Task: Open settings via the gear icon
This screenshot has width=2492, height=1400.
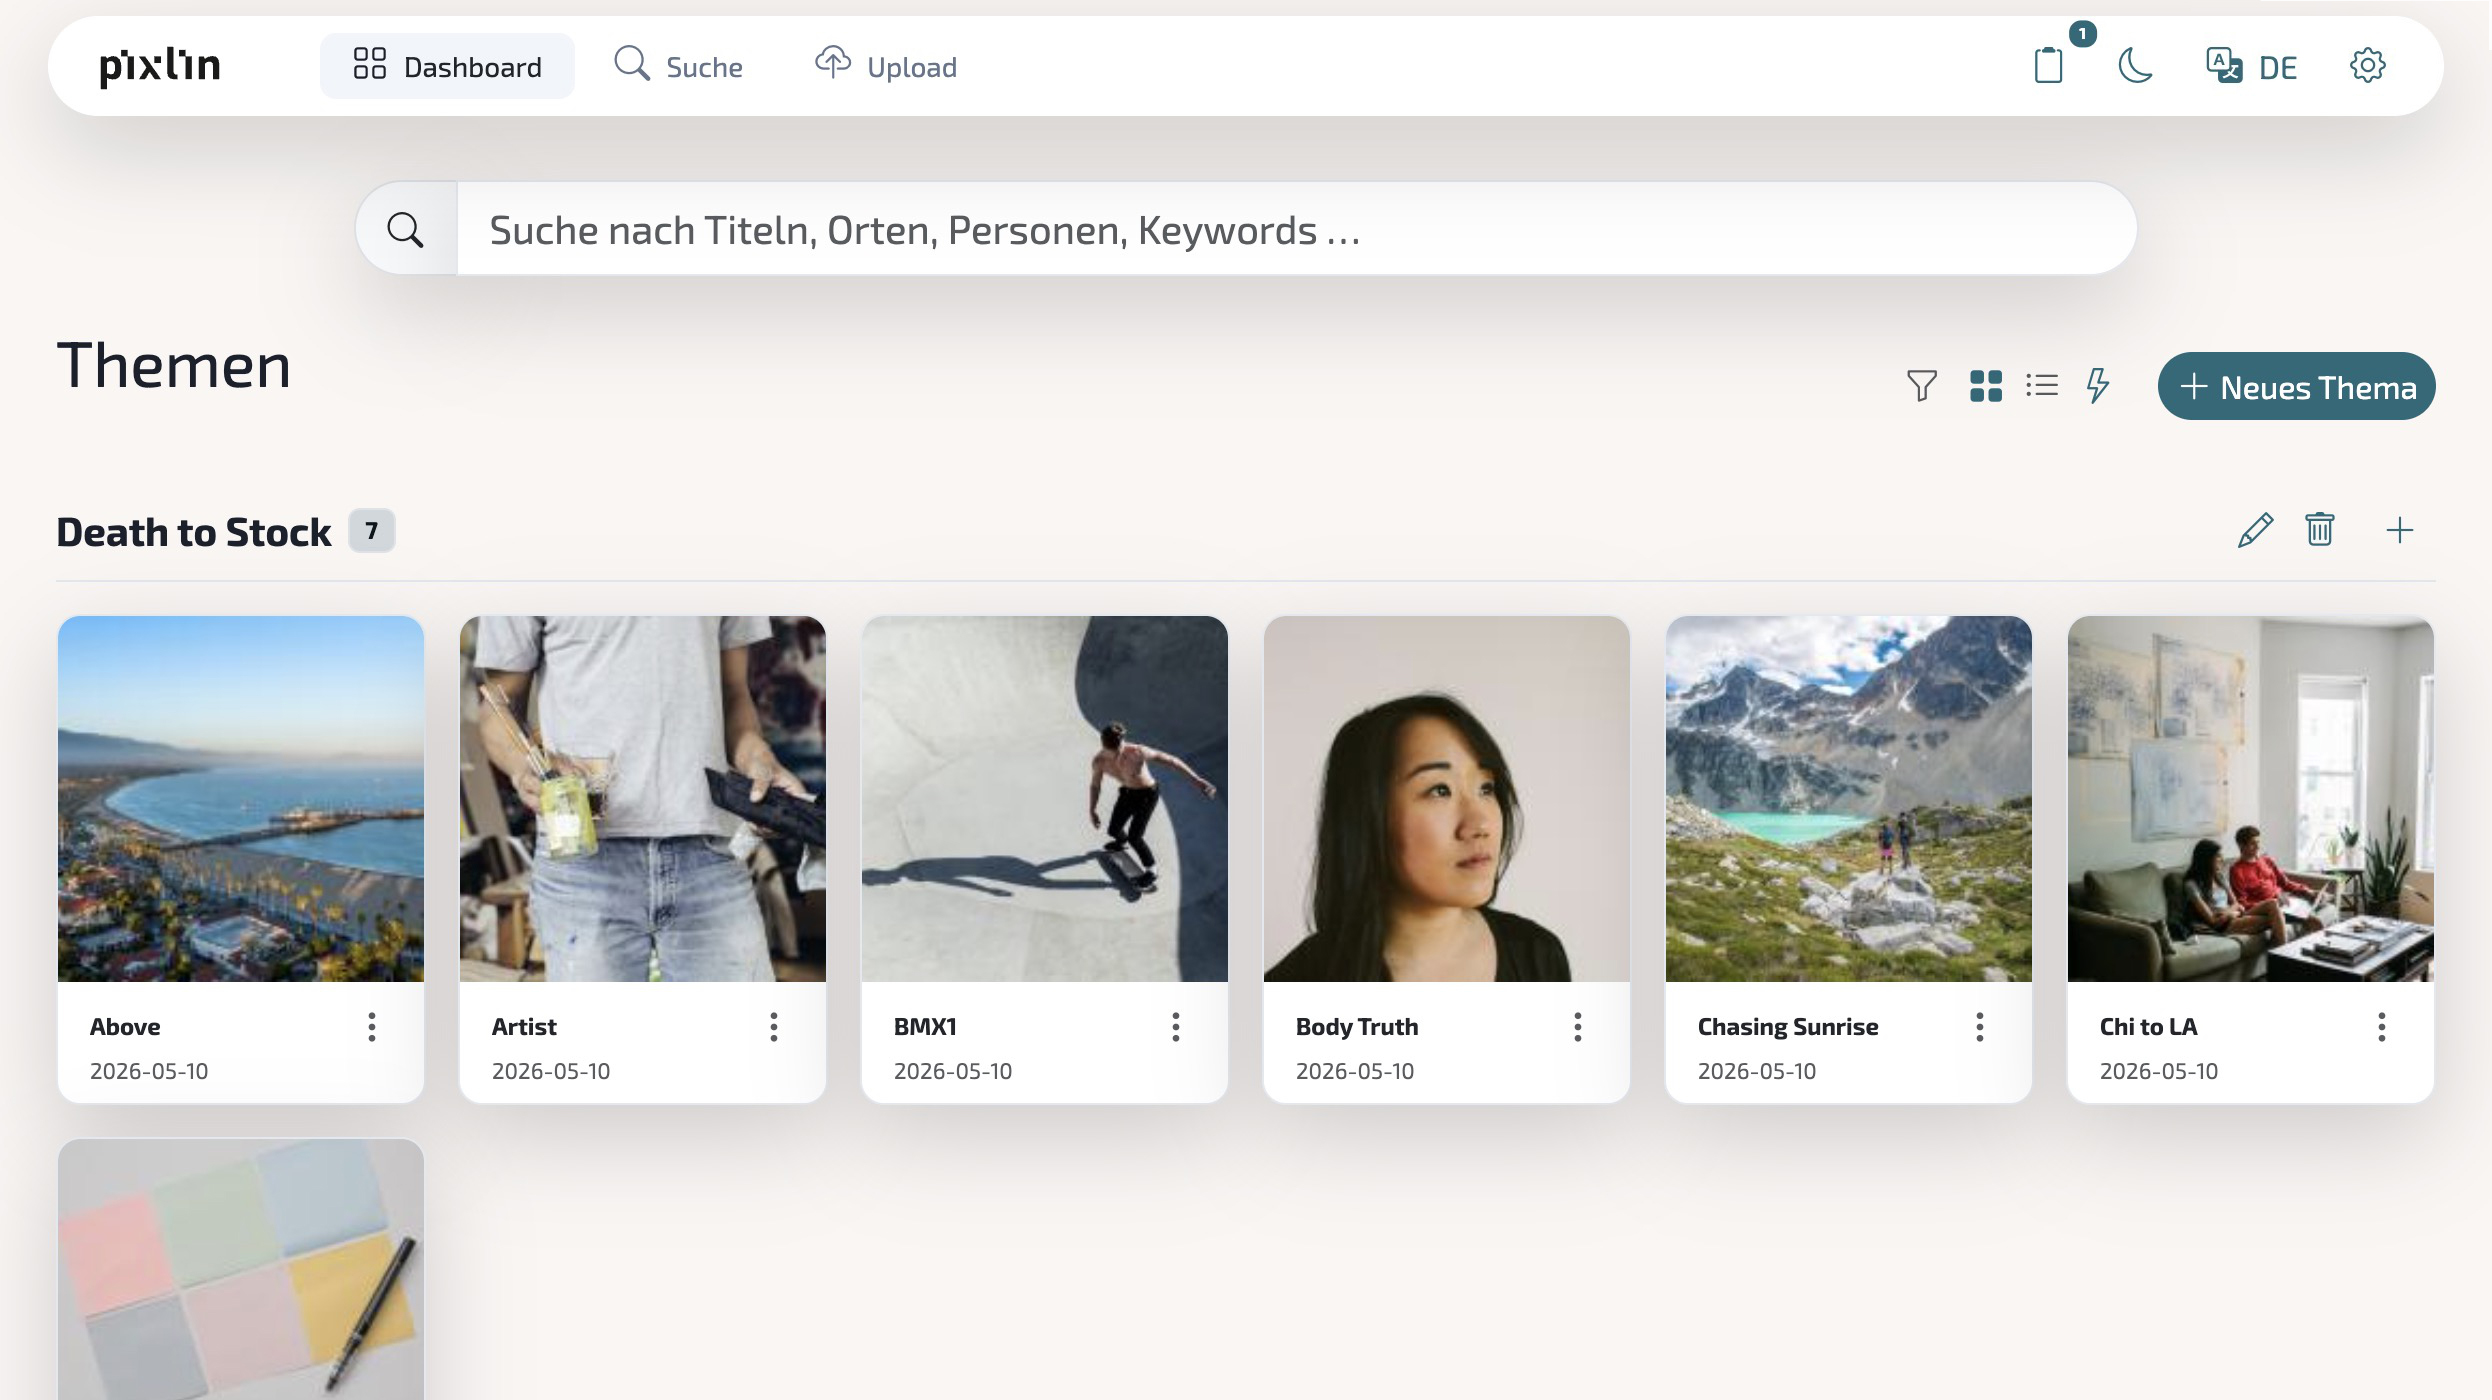Action: (2367, 66)
